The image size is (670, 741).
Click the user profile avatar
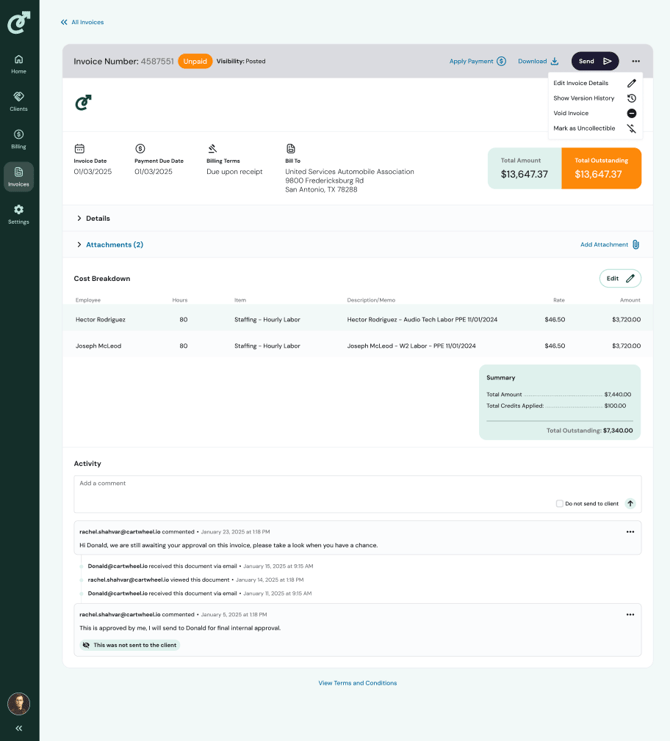tap(18, 703)
